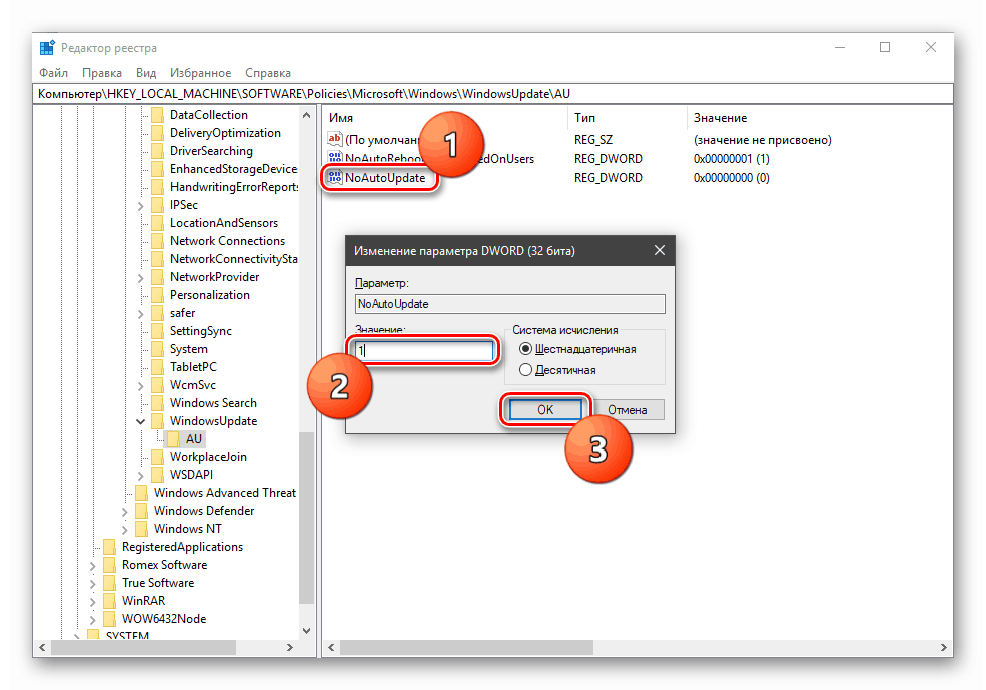Click the REG_SZ type cell

point(593,140)
